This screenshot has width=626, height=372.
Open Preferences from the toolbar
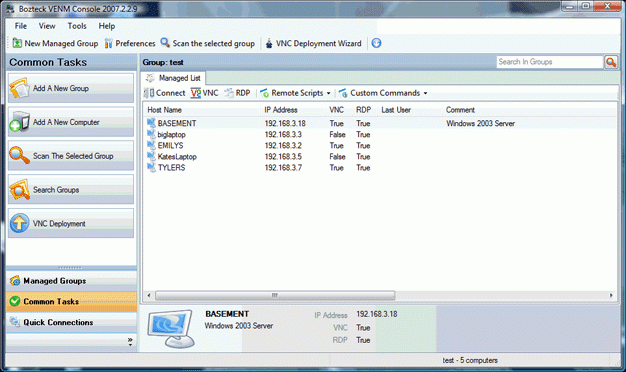(x=130, y=43)
